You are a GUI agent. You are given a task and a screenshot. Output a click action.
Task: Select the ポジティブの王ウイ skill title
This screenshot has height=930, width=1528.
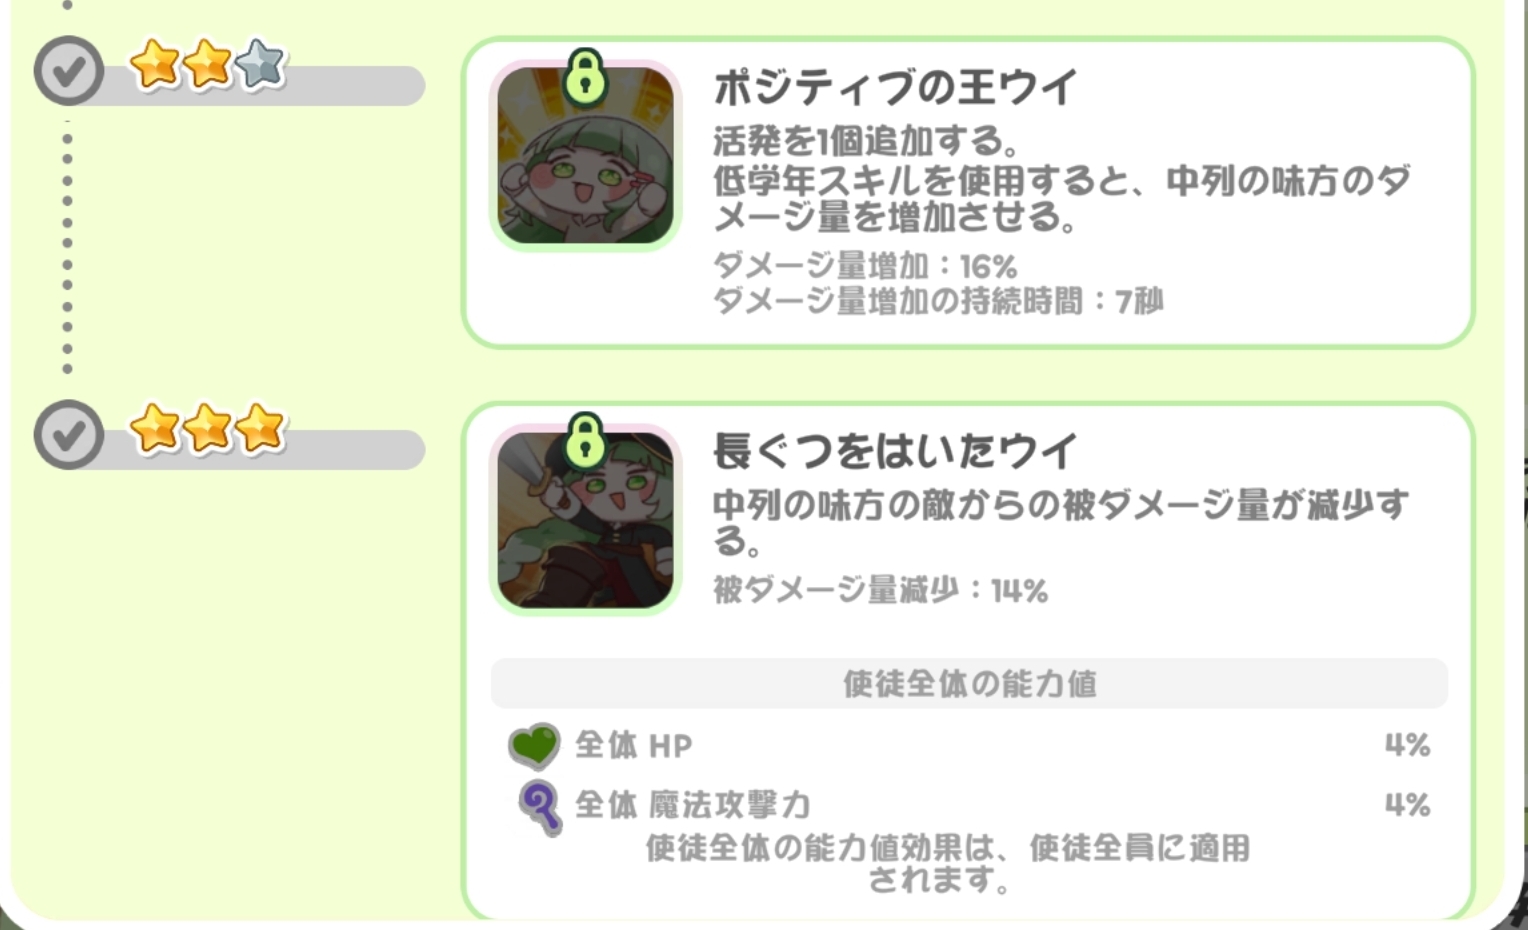point(895,88)
